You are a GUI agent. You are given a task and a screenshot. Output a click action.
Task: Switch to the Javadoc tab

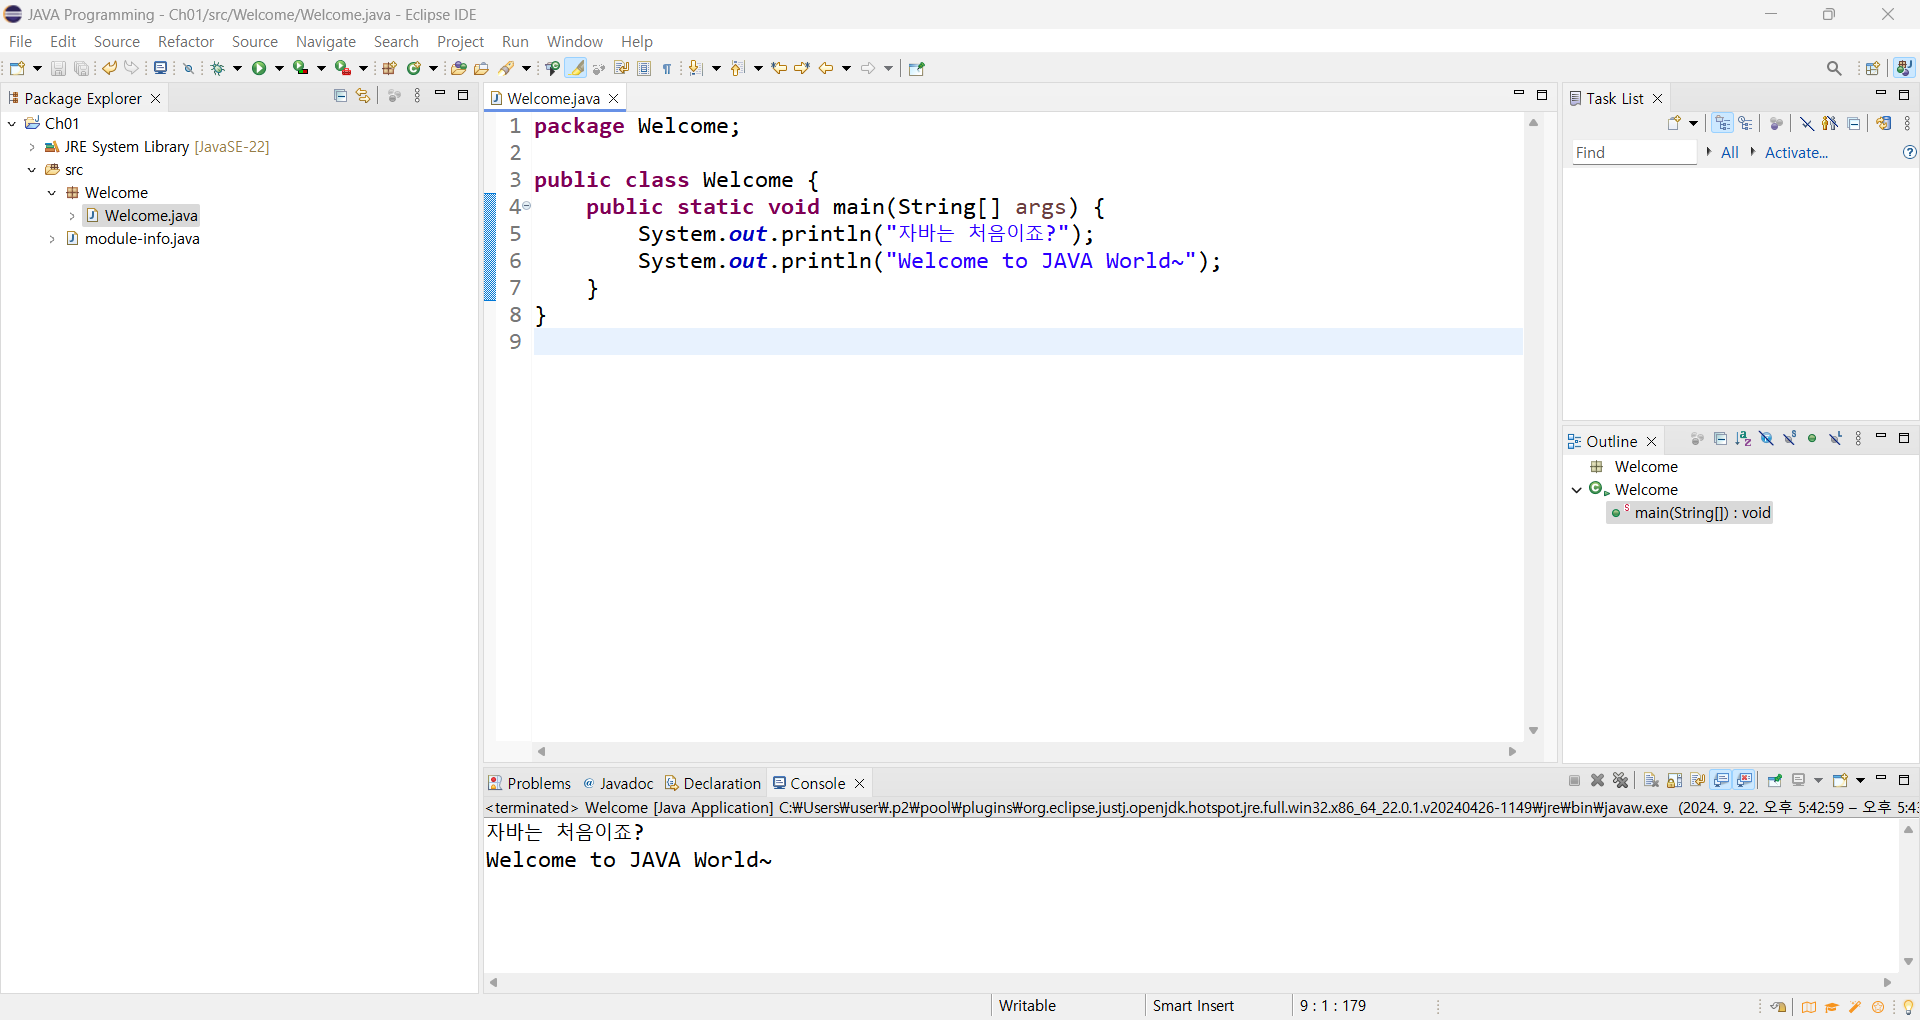[x=618, y=783]
